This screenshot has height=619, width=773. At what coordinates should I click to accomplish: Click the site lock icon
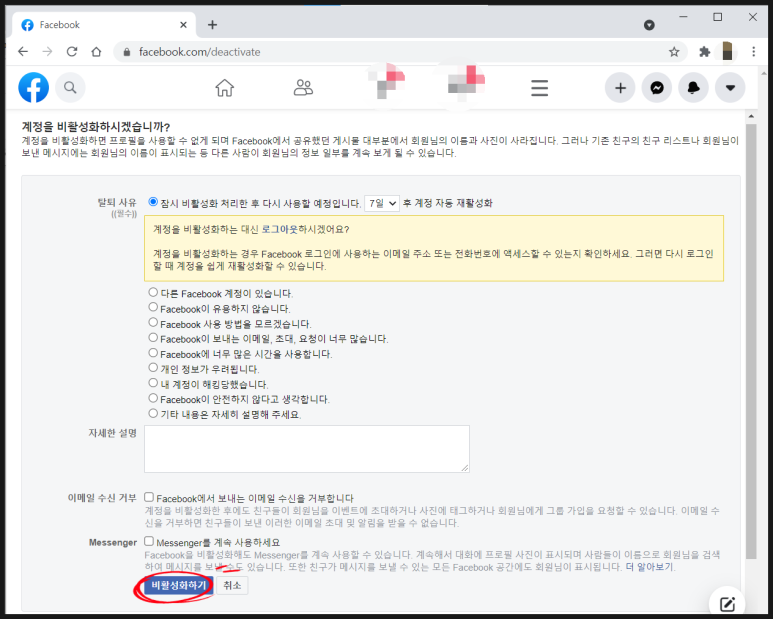[127, 52]
